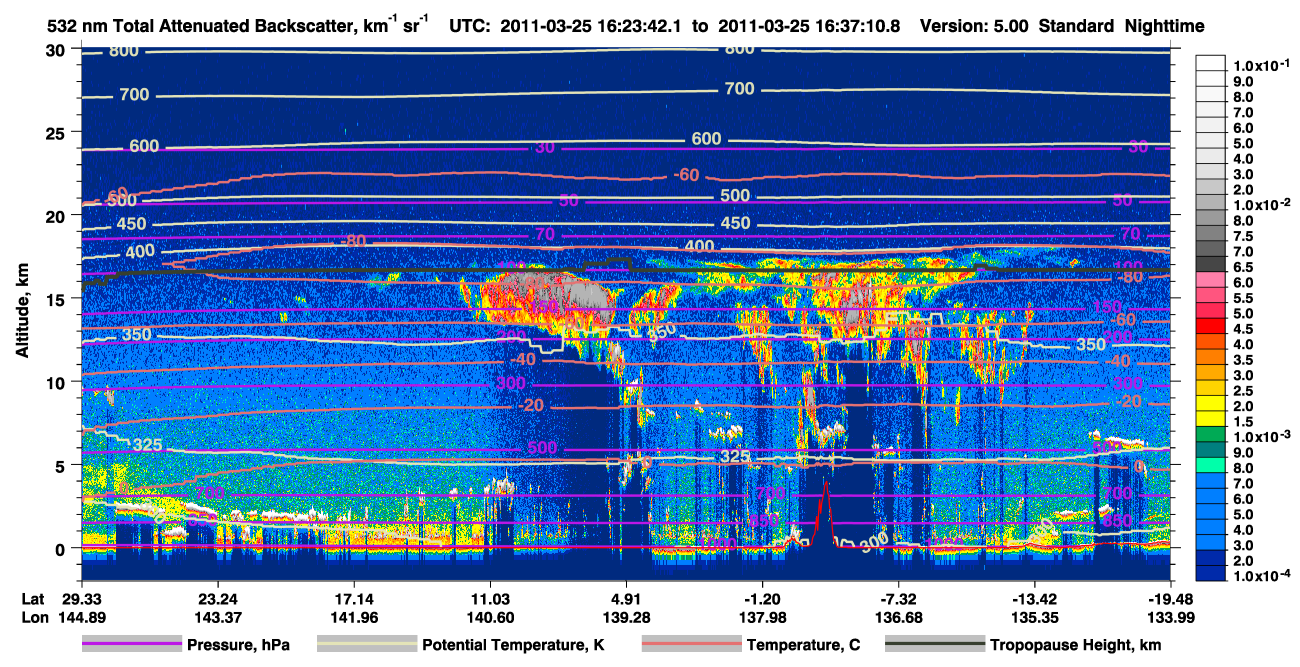
Task: Click the color bar label '7.5'
Action: point(1241,236)
